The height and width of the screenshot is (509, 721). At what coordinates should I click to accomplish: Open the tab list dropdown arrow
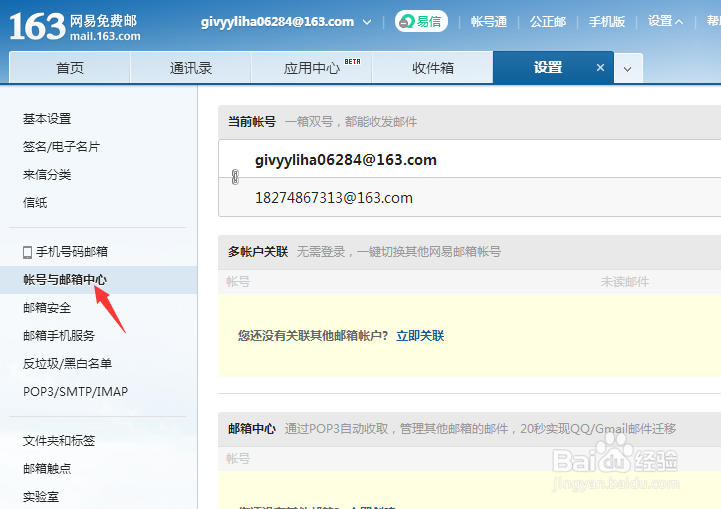628,69
